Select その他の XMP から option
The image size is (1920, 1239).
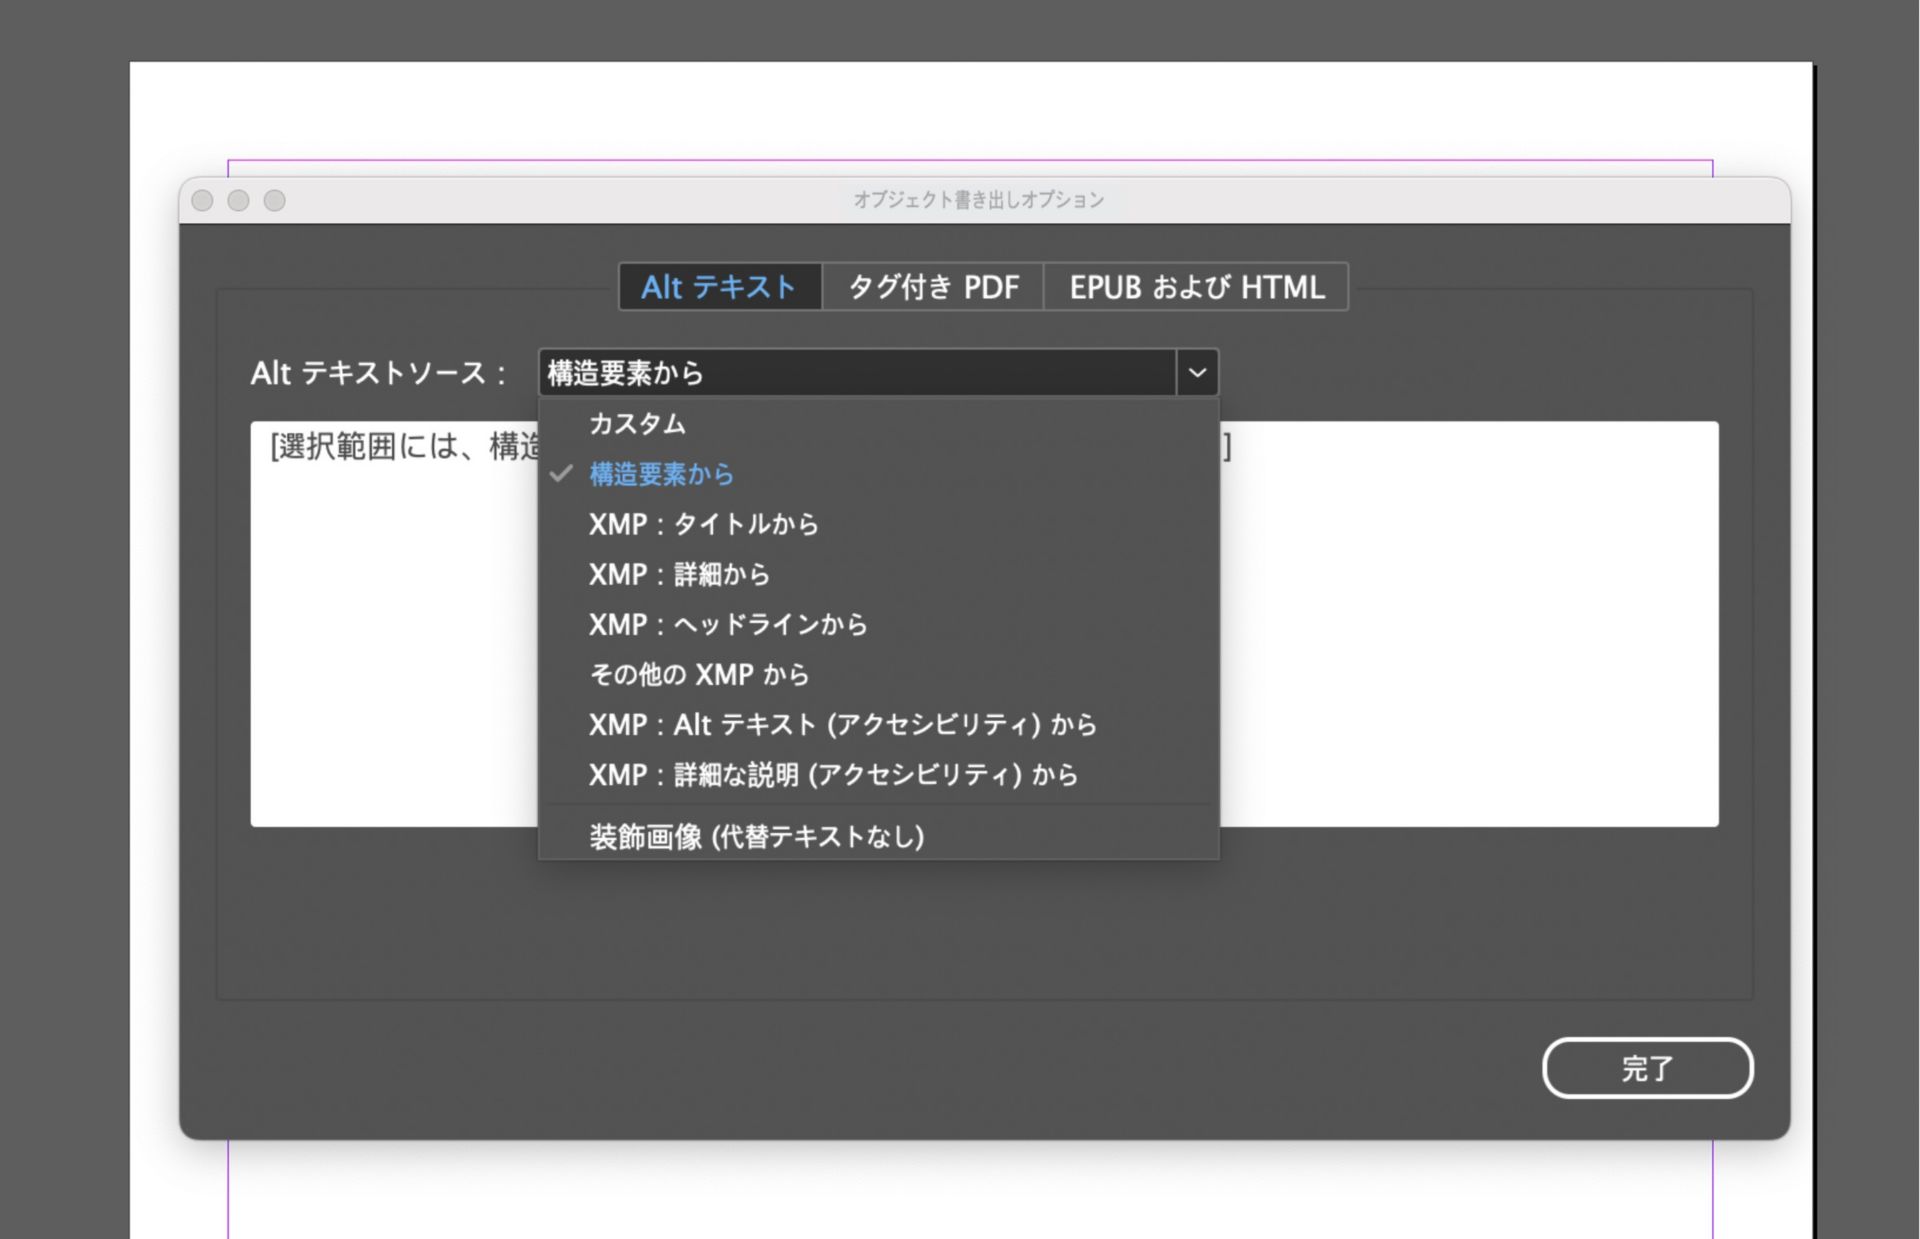[698, 674]
